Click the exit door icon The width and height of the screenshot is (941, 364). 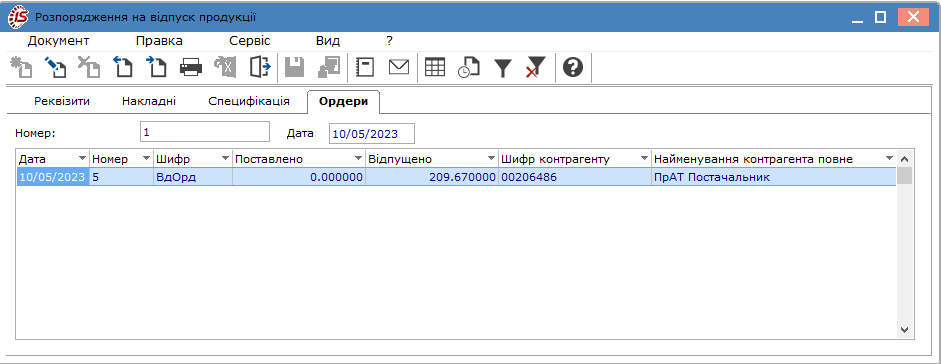(x=260, y=67)
